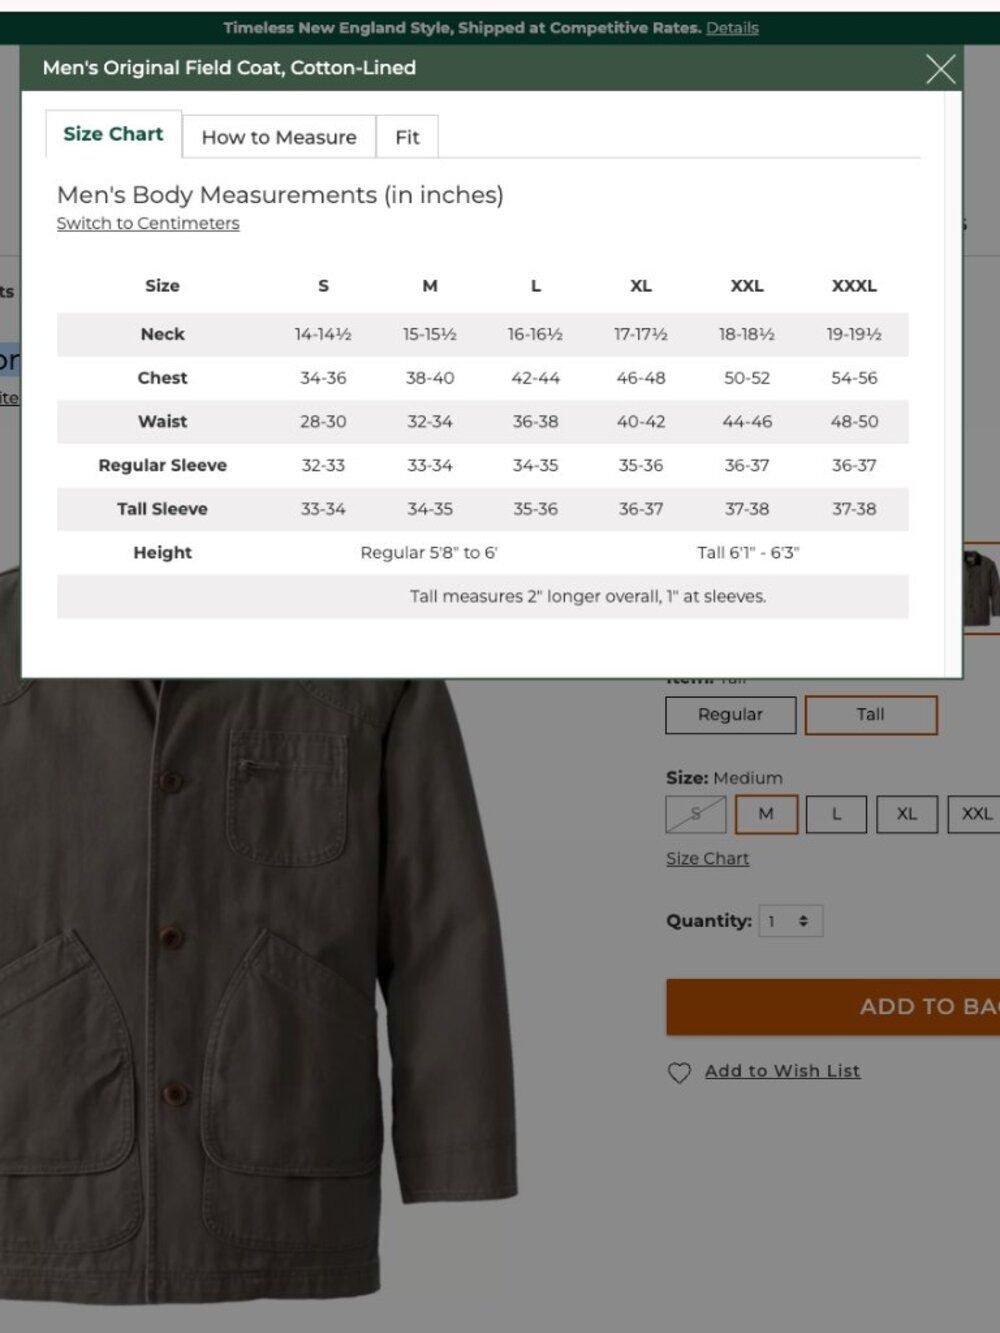Open the Size Chart link below sizes
The image size is (1000, 1333).
[x=708, y=858]
